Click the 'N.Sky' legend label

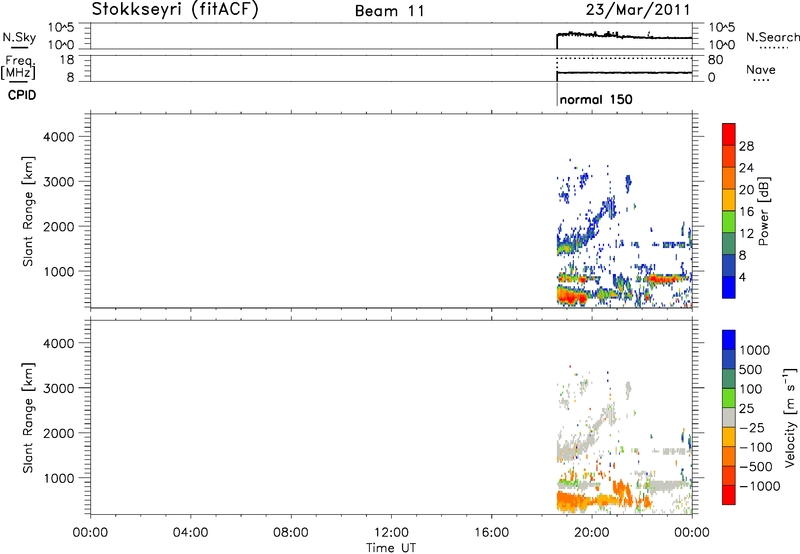tap(19, 37)
